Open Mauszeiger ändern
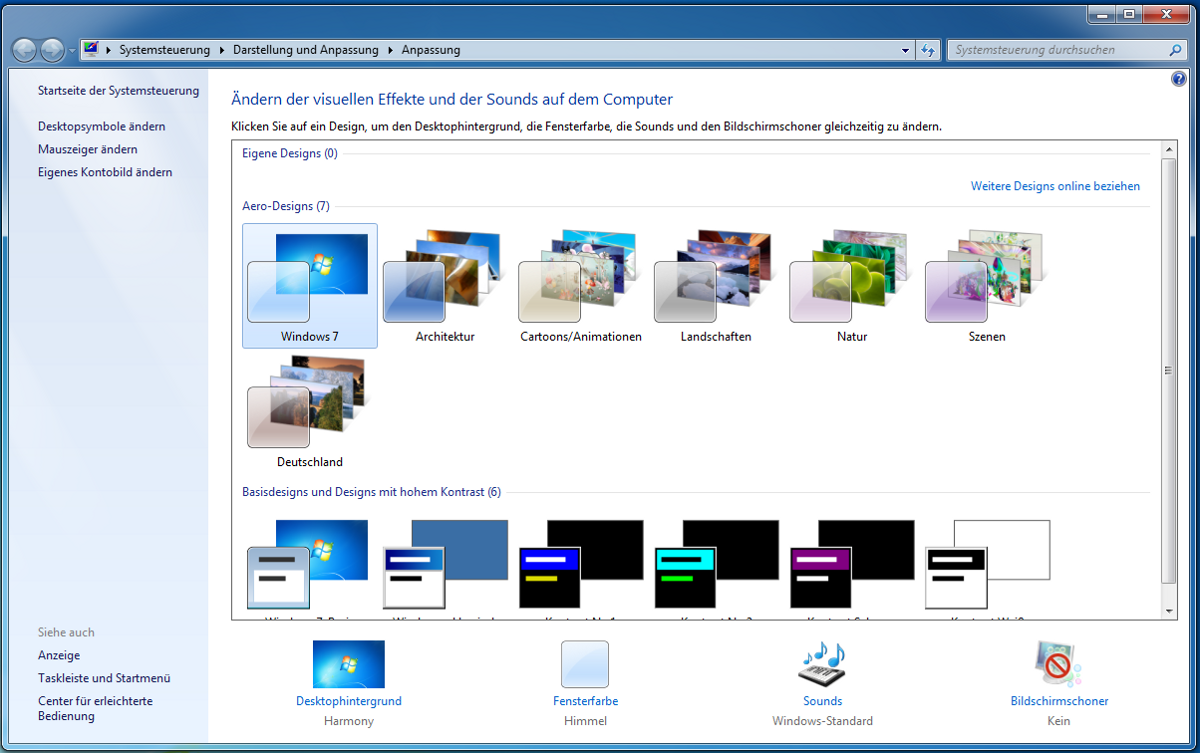 pyautogui.click(x=88, y=149)
